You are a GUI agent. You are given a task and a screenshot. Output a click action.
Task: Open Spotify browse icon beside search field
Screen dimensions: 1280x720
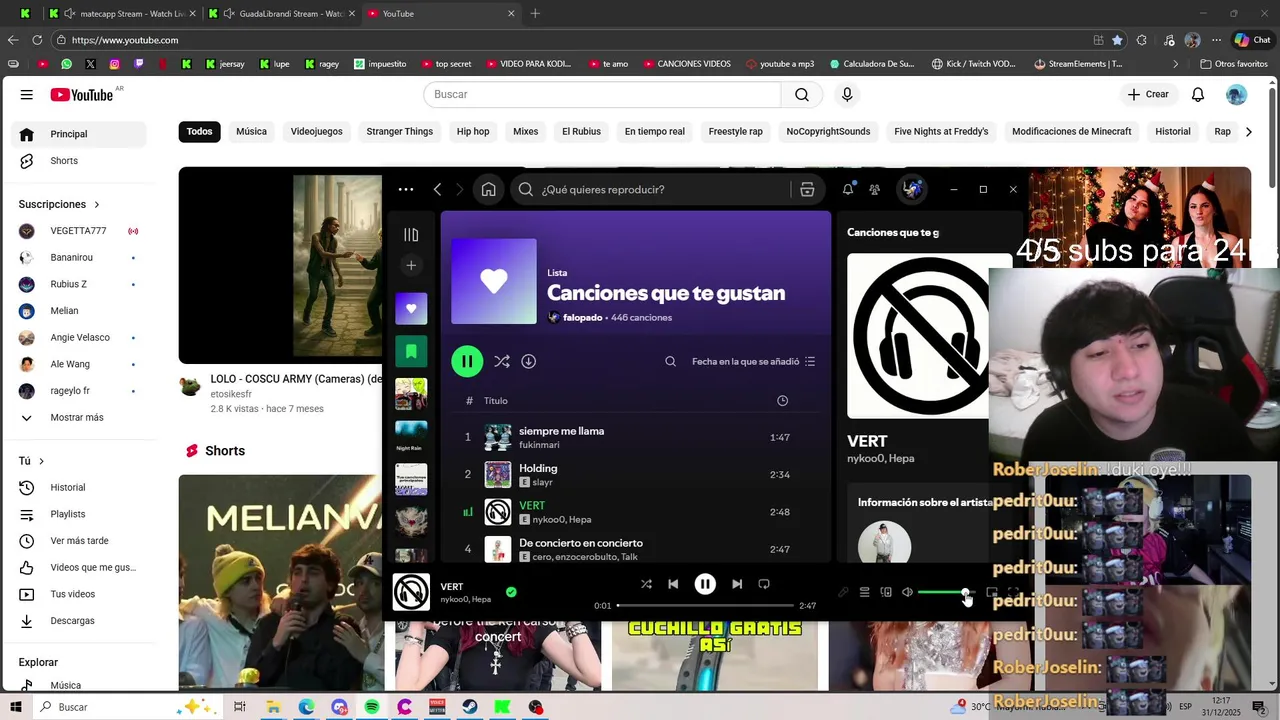click(807, 189)
